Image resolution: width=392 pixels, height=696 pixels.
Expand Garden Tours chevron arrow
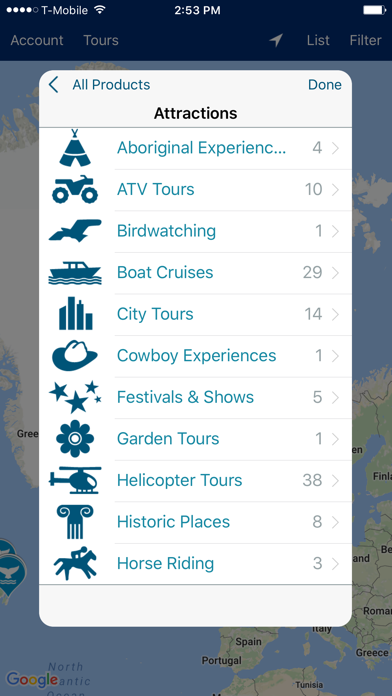tap(335, 439)
